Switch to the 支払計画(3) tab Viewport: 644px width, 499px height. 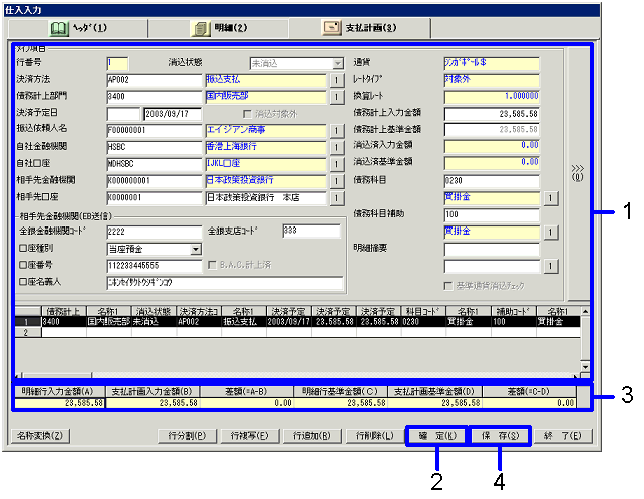pos(360,28)
